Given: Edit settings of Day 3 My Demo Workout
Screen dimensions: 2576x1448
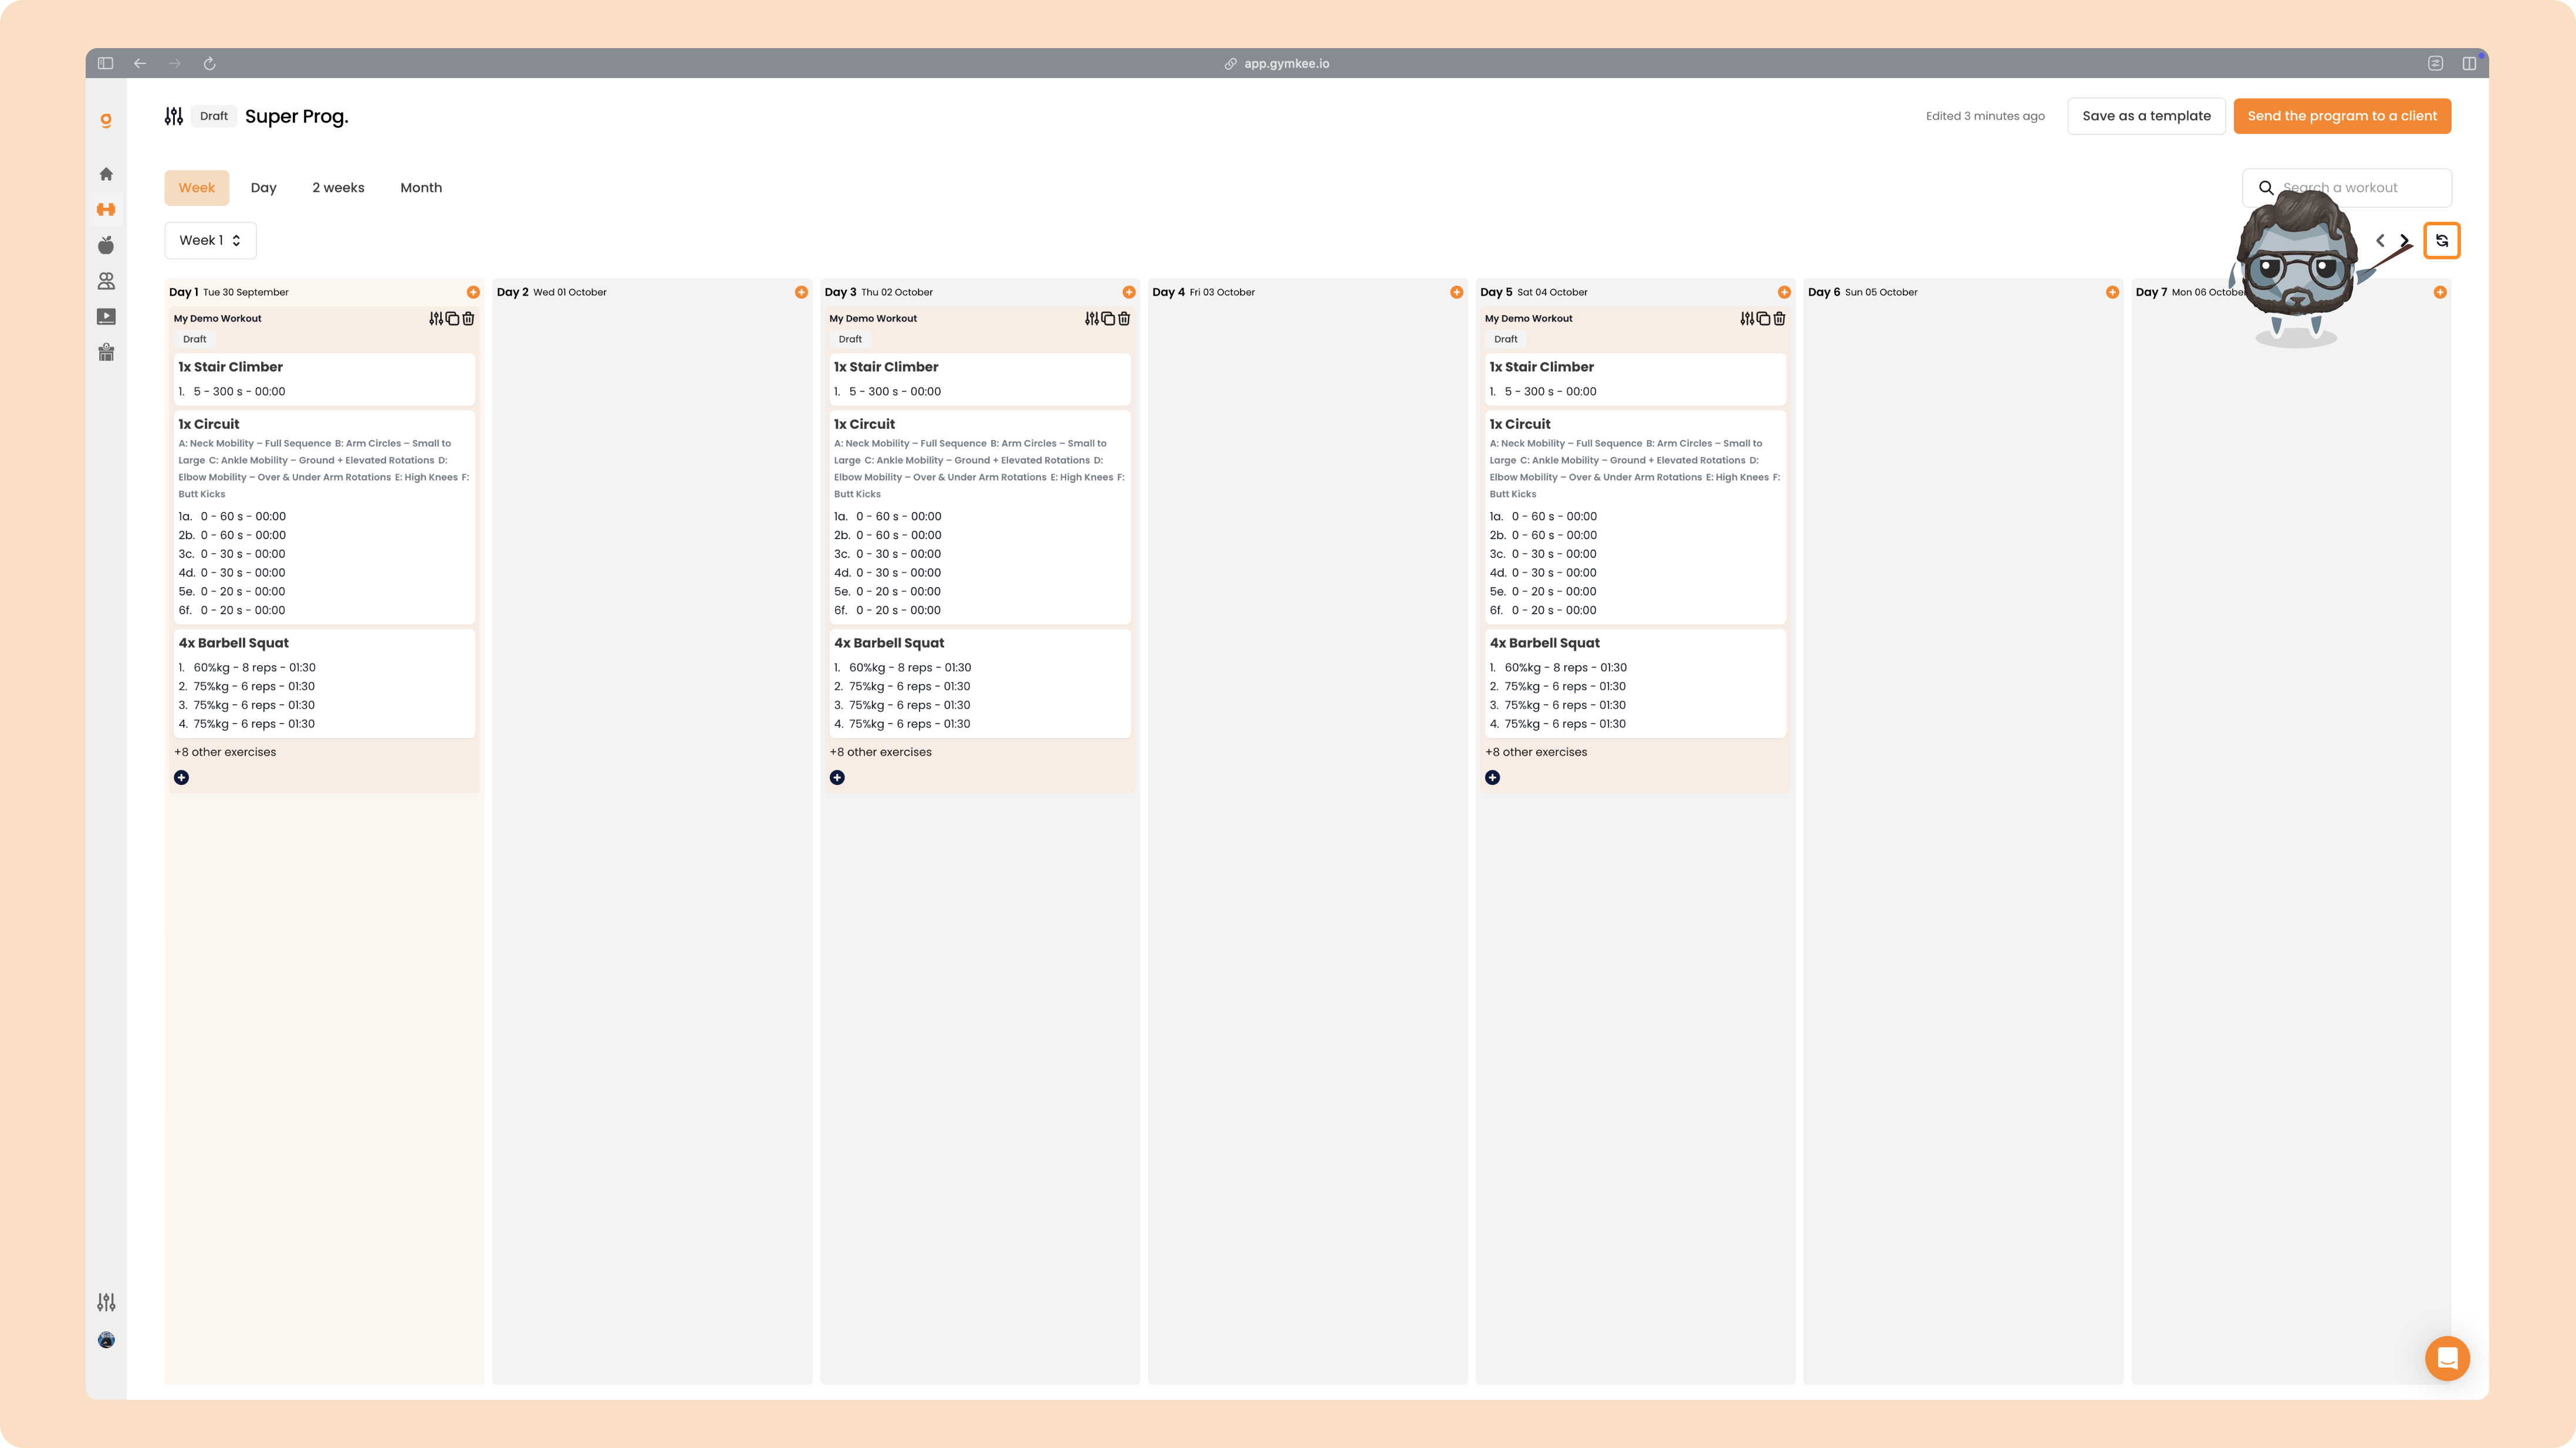Looking at the screenshot, I should (x=1092, y=318).
